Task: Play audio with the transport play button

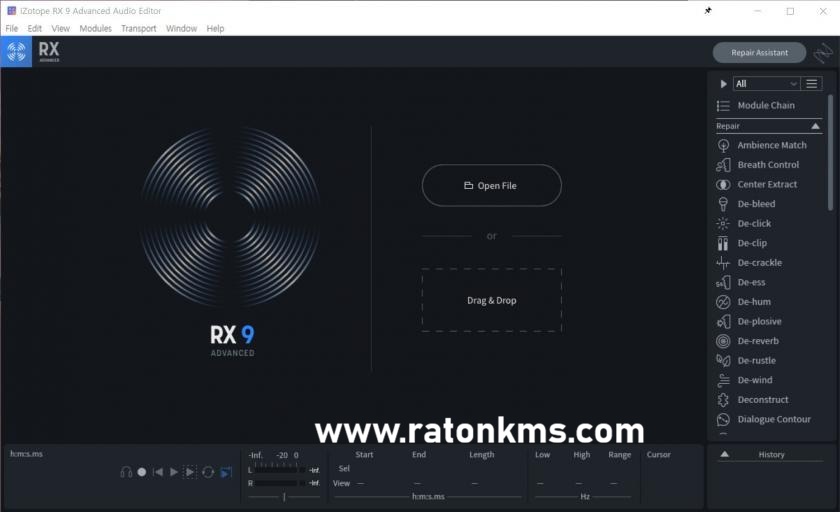Action: (174, 472)
